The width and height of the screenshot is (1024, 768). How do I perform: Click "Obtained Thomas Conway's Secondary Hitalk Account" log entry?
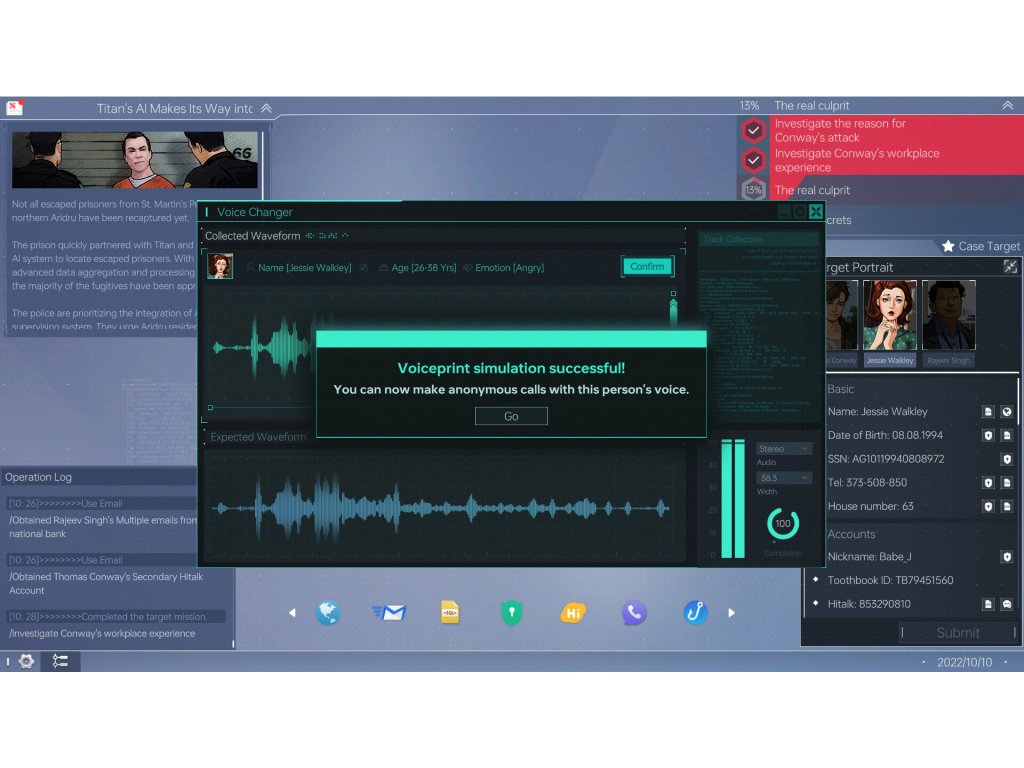click(x=106, y=584)
